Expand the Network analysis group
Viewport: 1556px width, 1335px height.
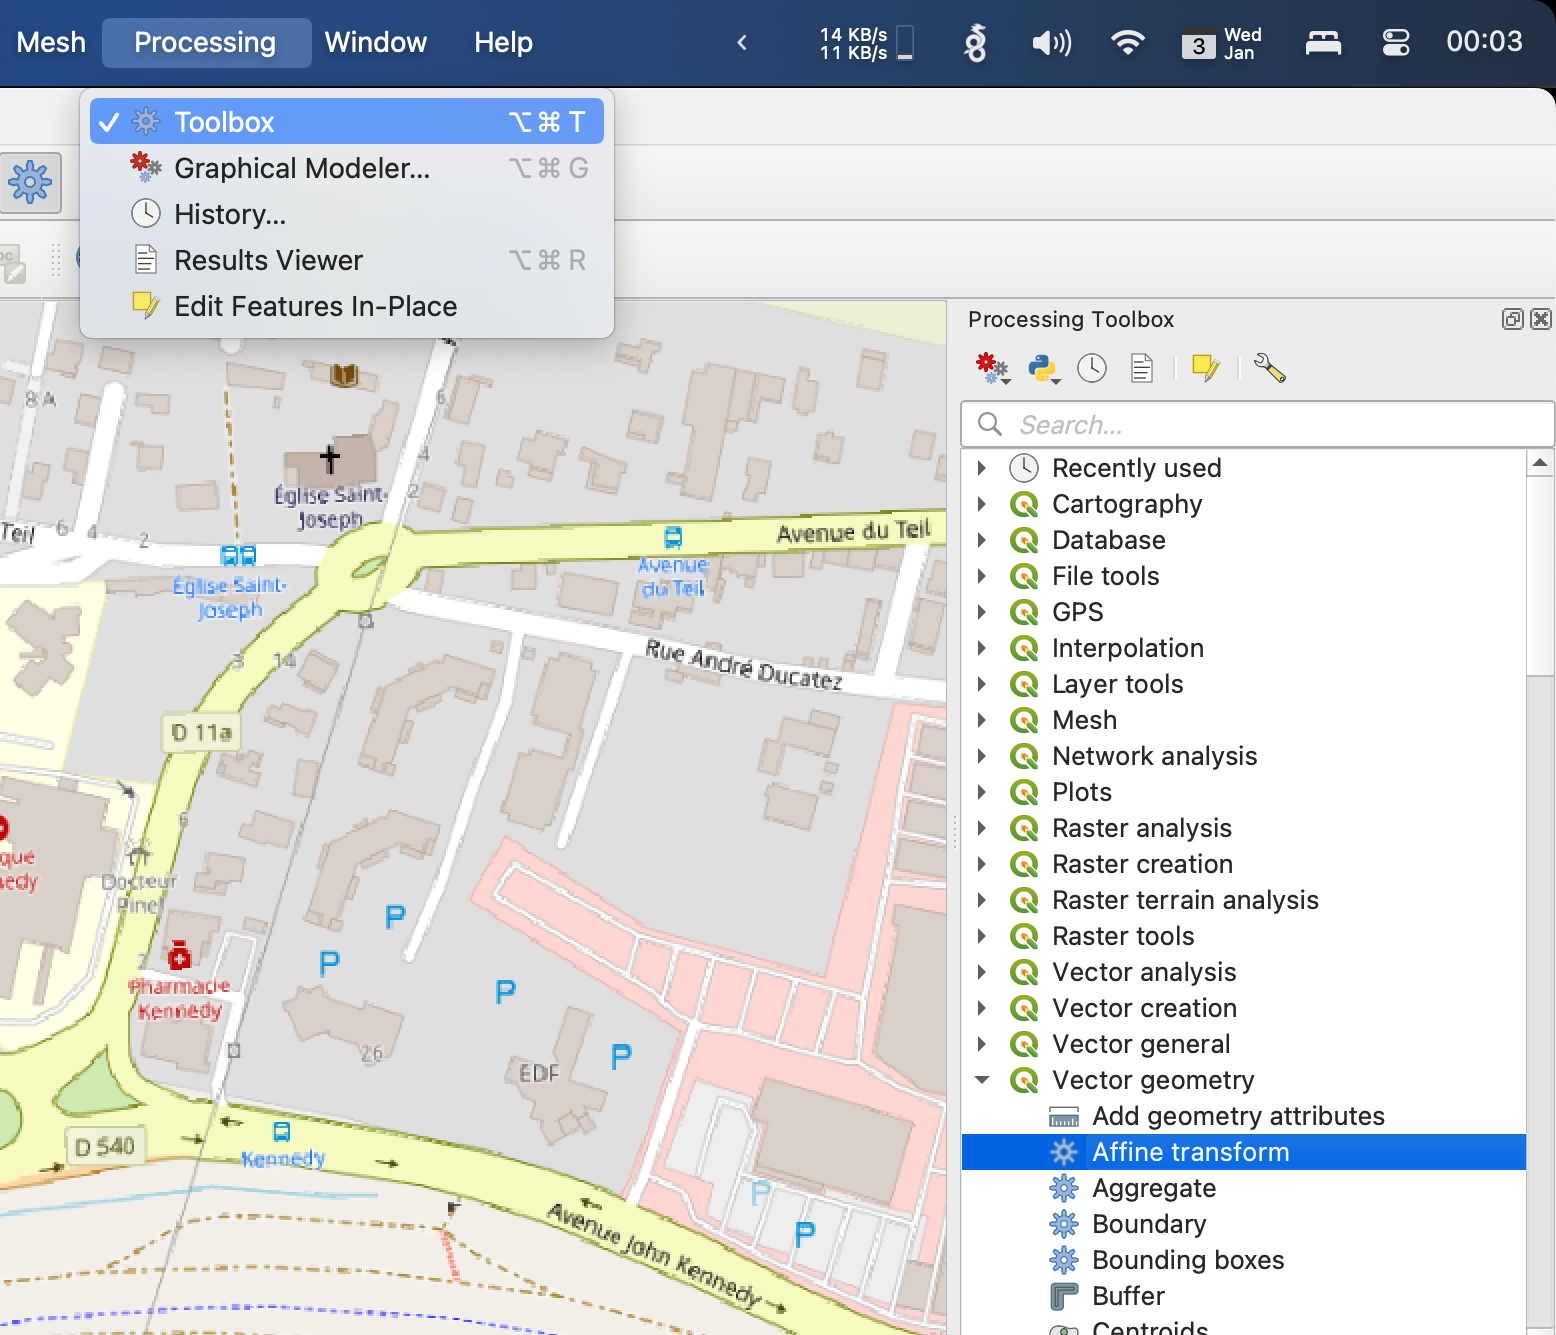982,756
